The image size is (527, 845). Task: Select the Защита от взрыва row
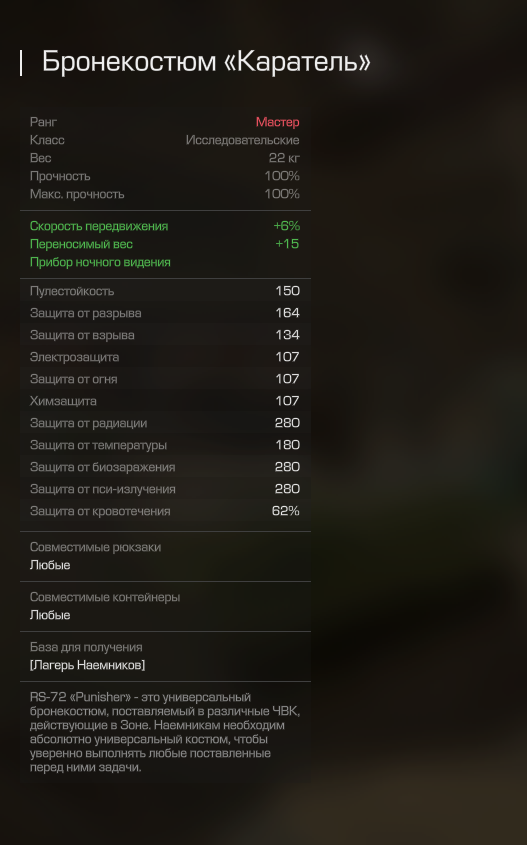(x=165, y=335)
